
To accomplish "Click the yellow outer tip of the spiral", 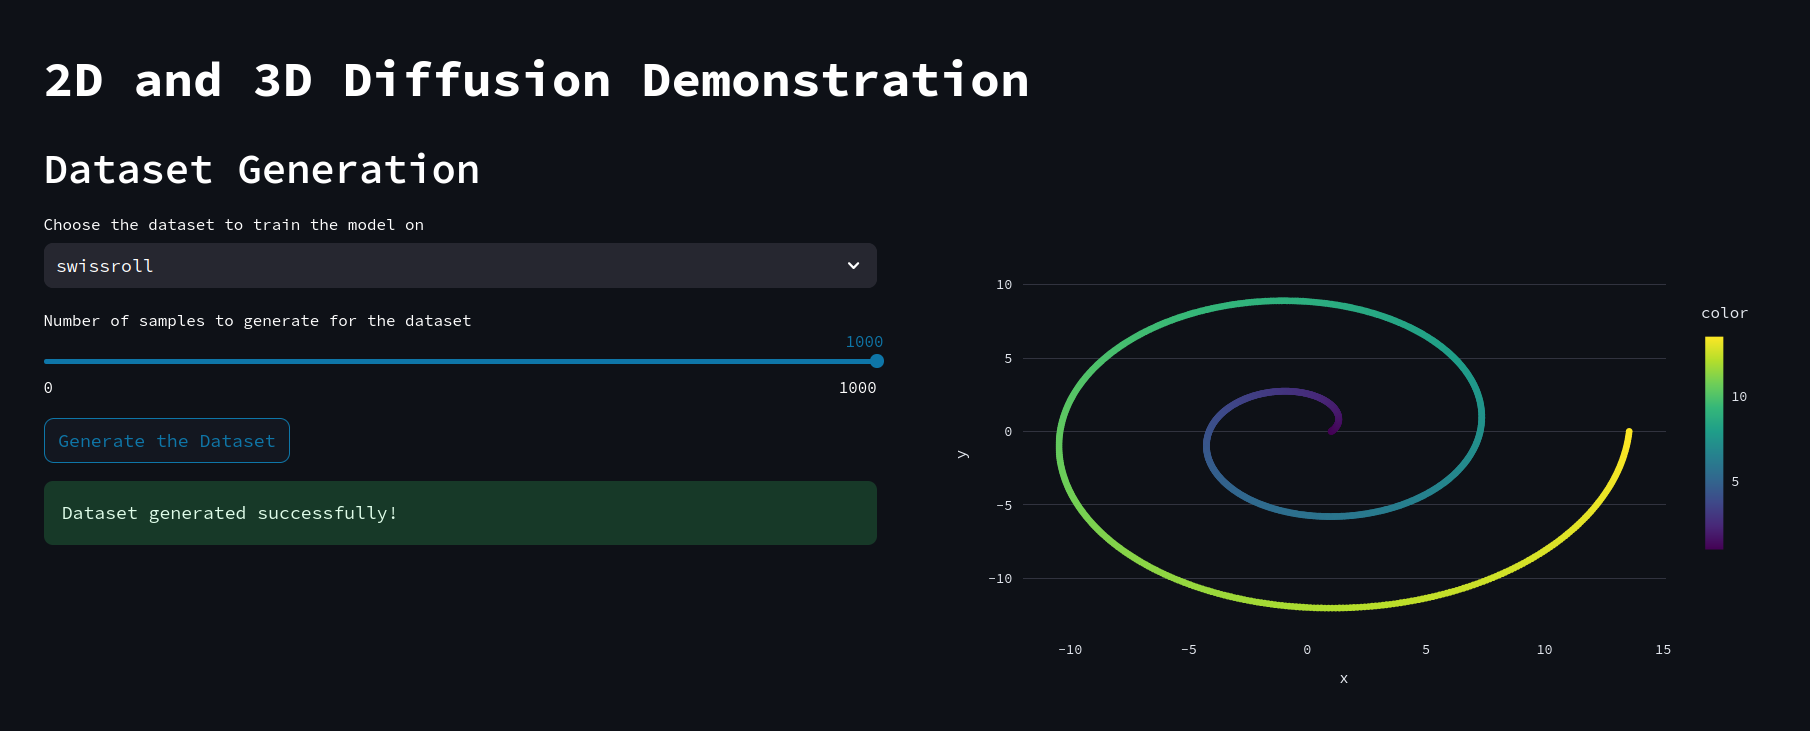I will coord(1628,434).
